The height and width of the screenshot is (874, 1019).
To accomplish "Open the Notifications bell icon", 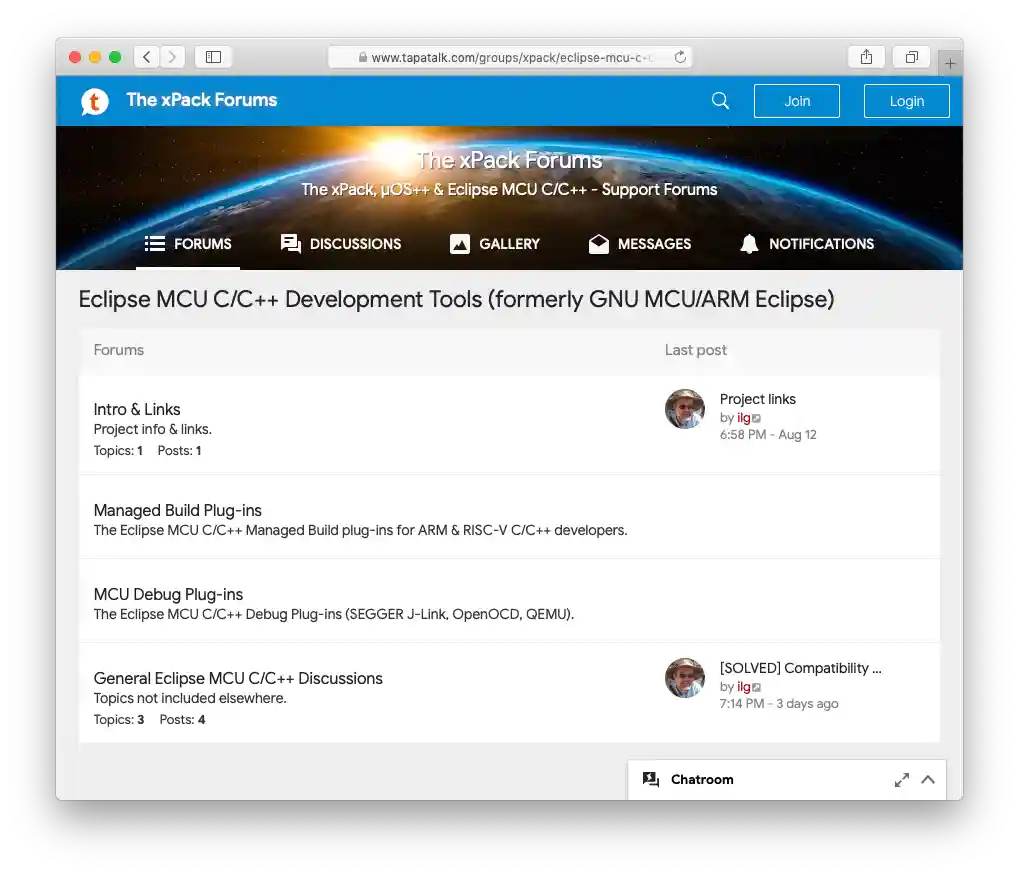I will tap(748, 243).
